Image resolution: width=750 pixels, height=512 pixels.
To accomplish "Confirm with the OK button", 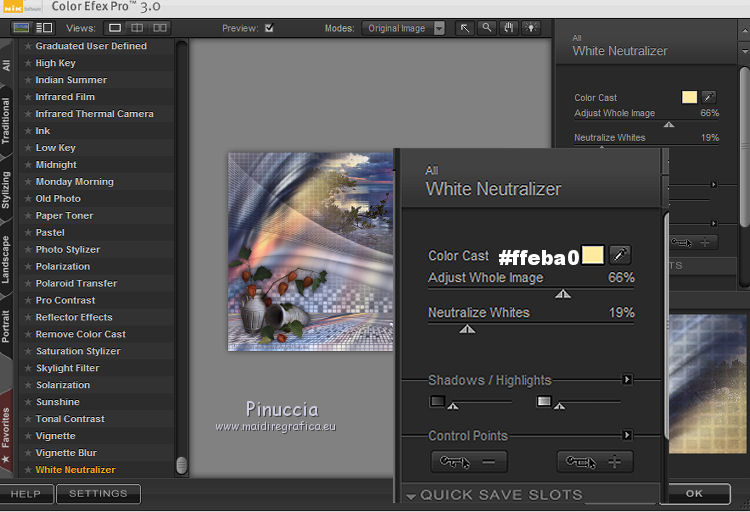I will point(695,493).
